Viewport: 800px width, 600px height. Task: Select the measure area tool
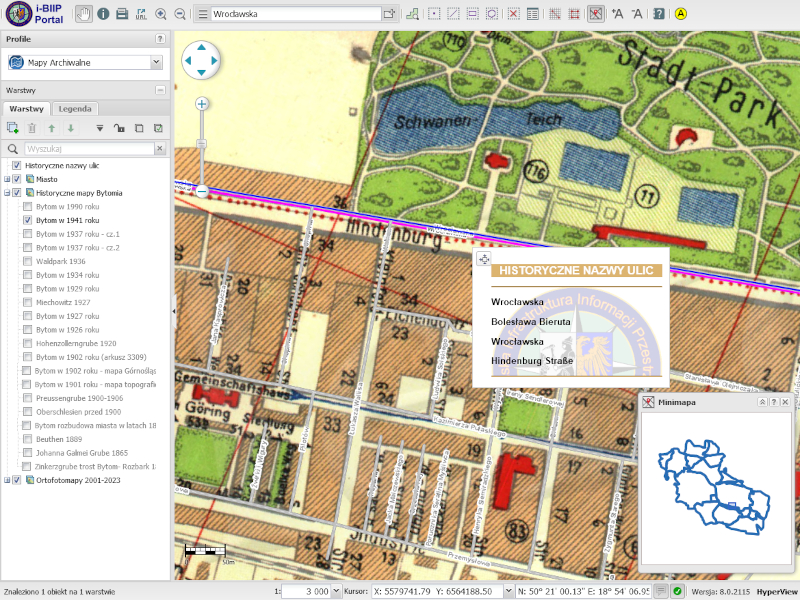[574, 14]
